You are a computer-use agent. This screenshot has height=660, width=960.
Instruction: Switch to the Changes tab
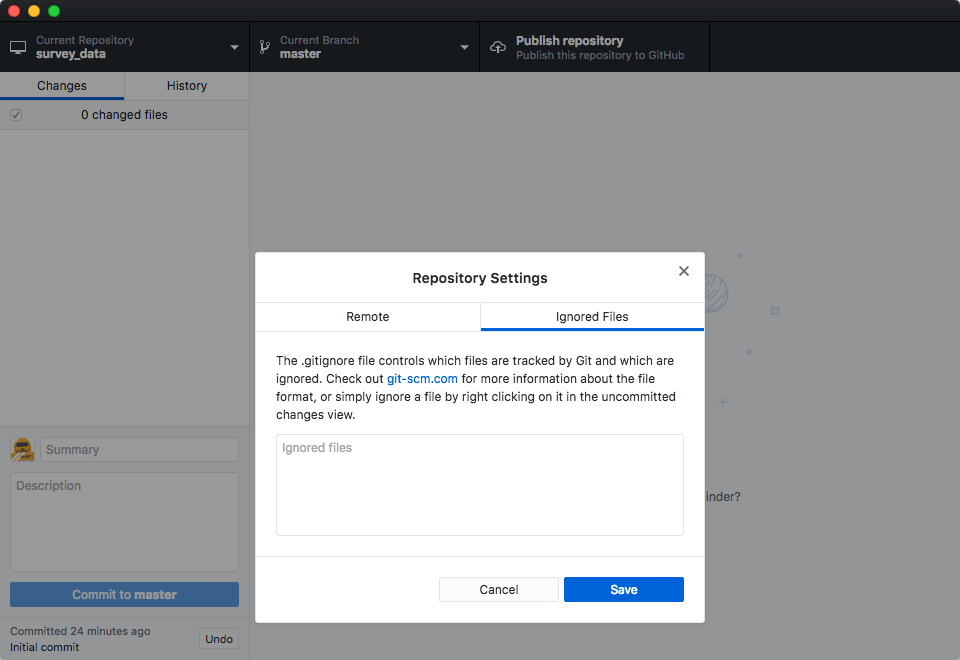pos(62,86)
